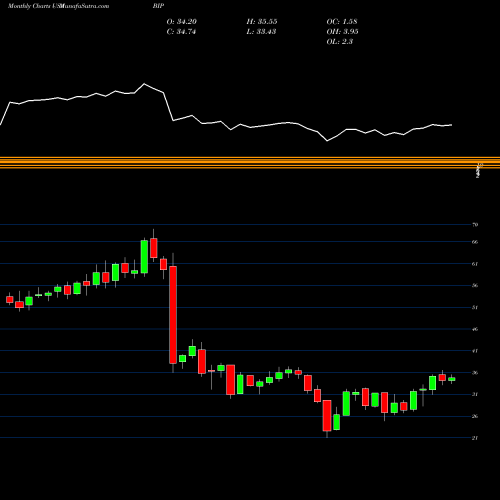Click the close value C: 34.74

(181, 32)
